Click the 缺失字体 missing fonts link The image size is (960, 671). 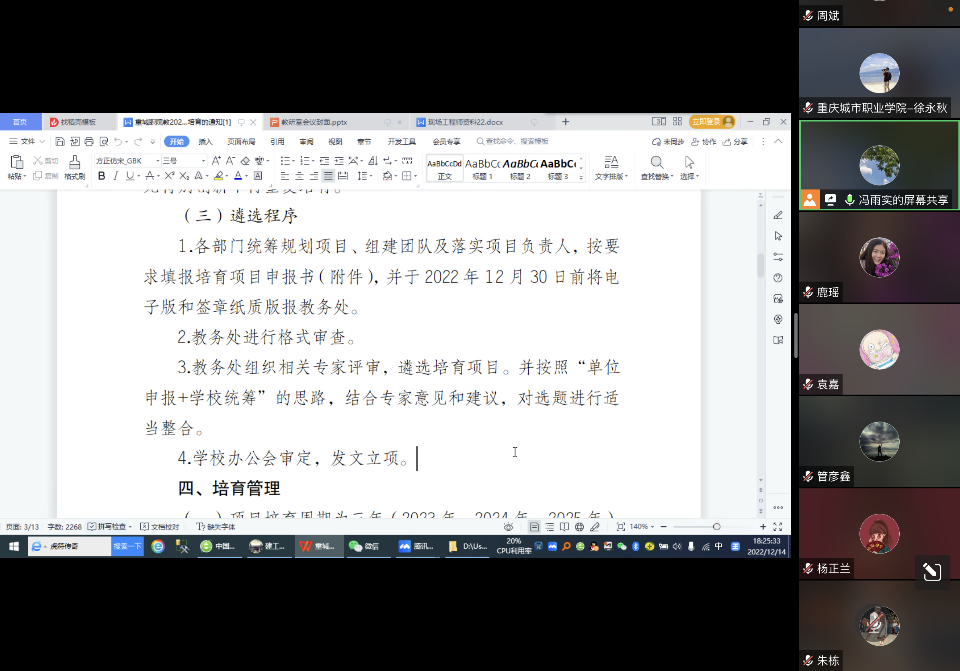[217, 527]
